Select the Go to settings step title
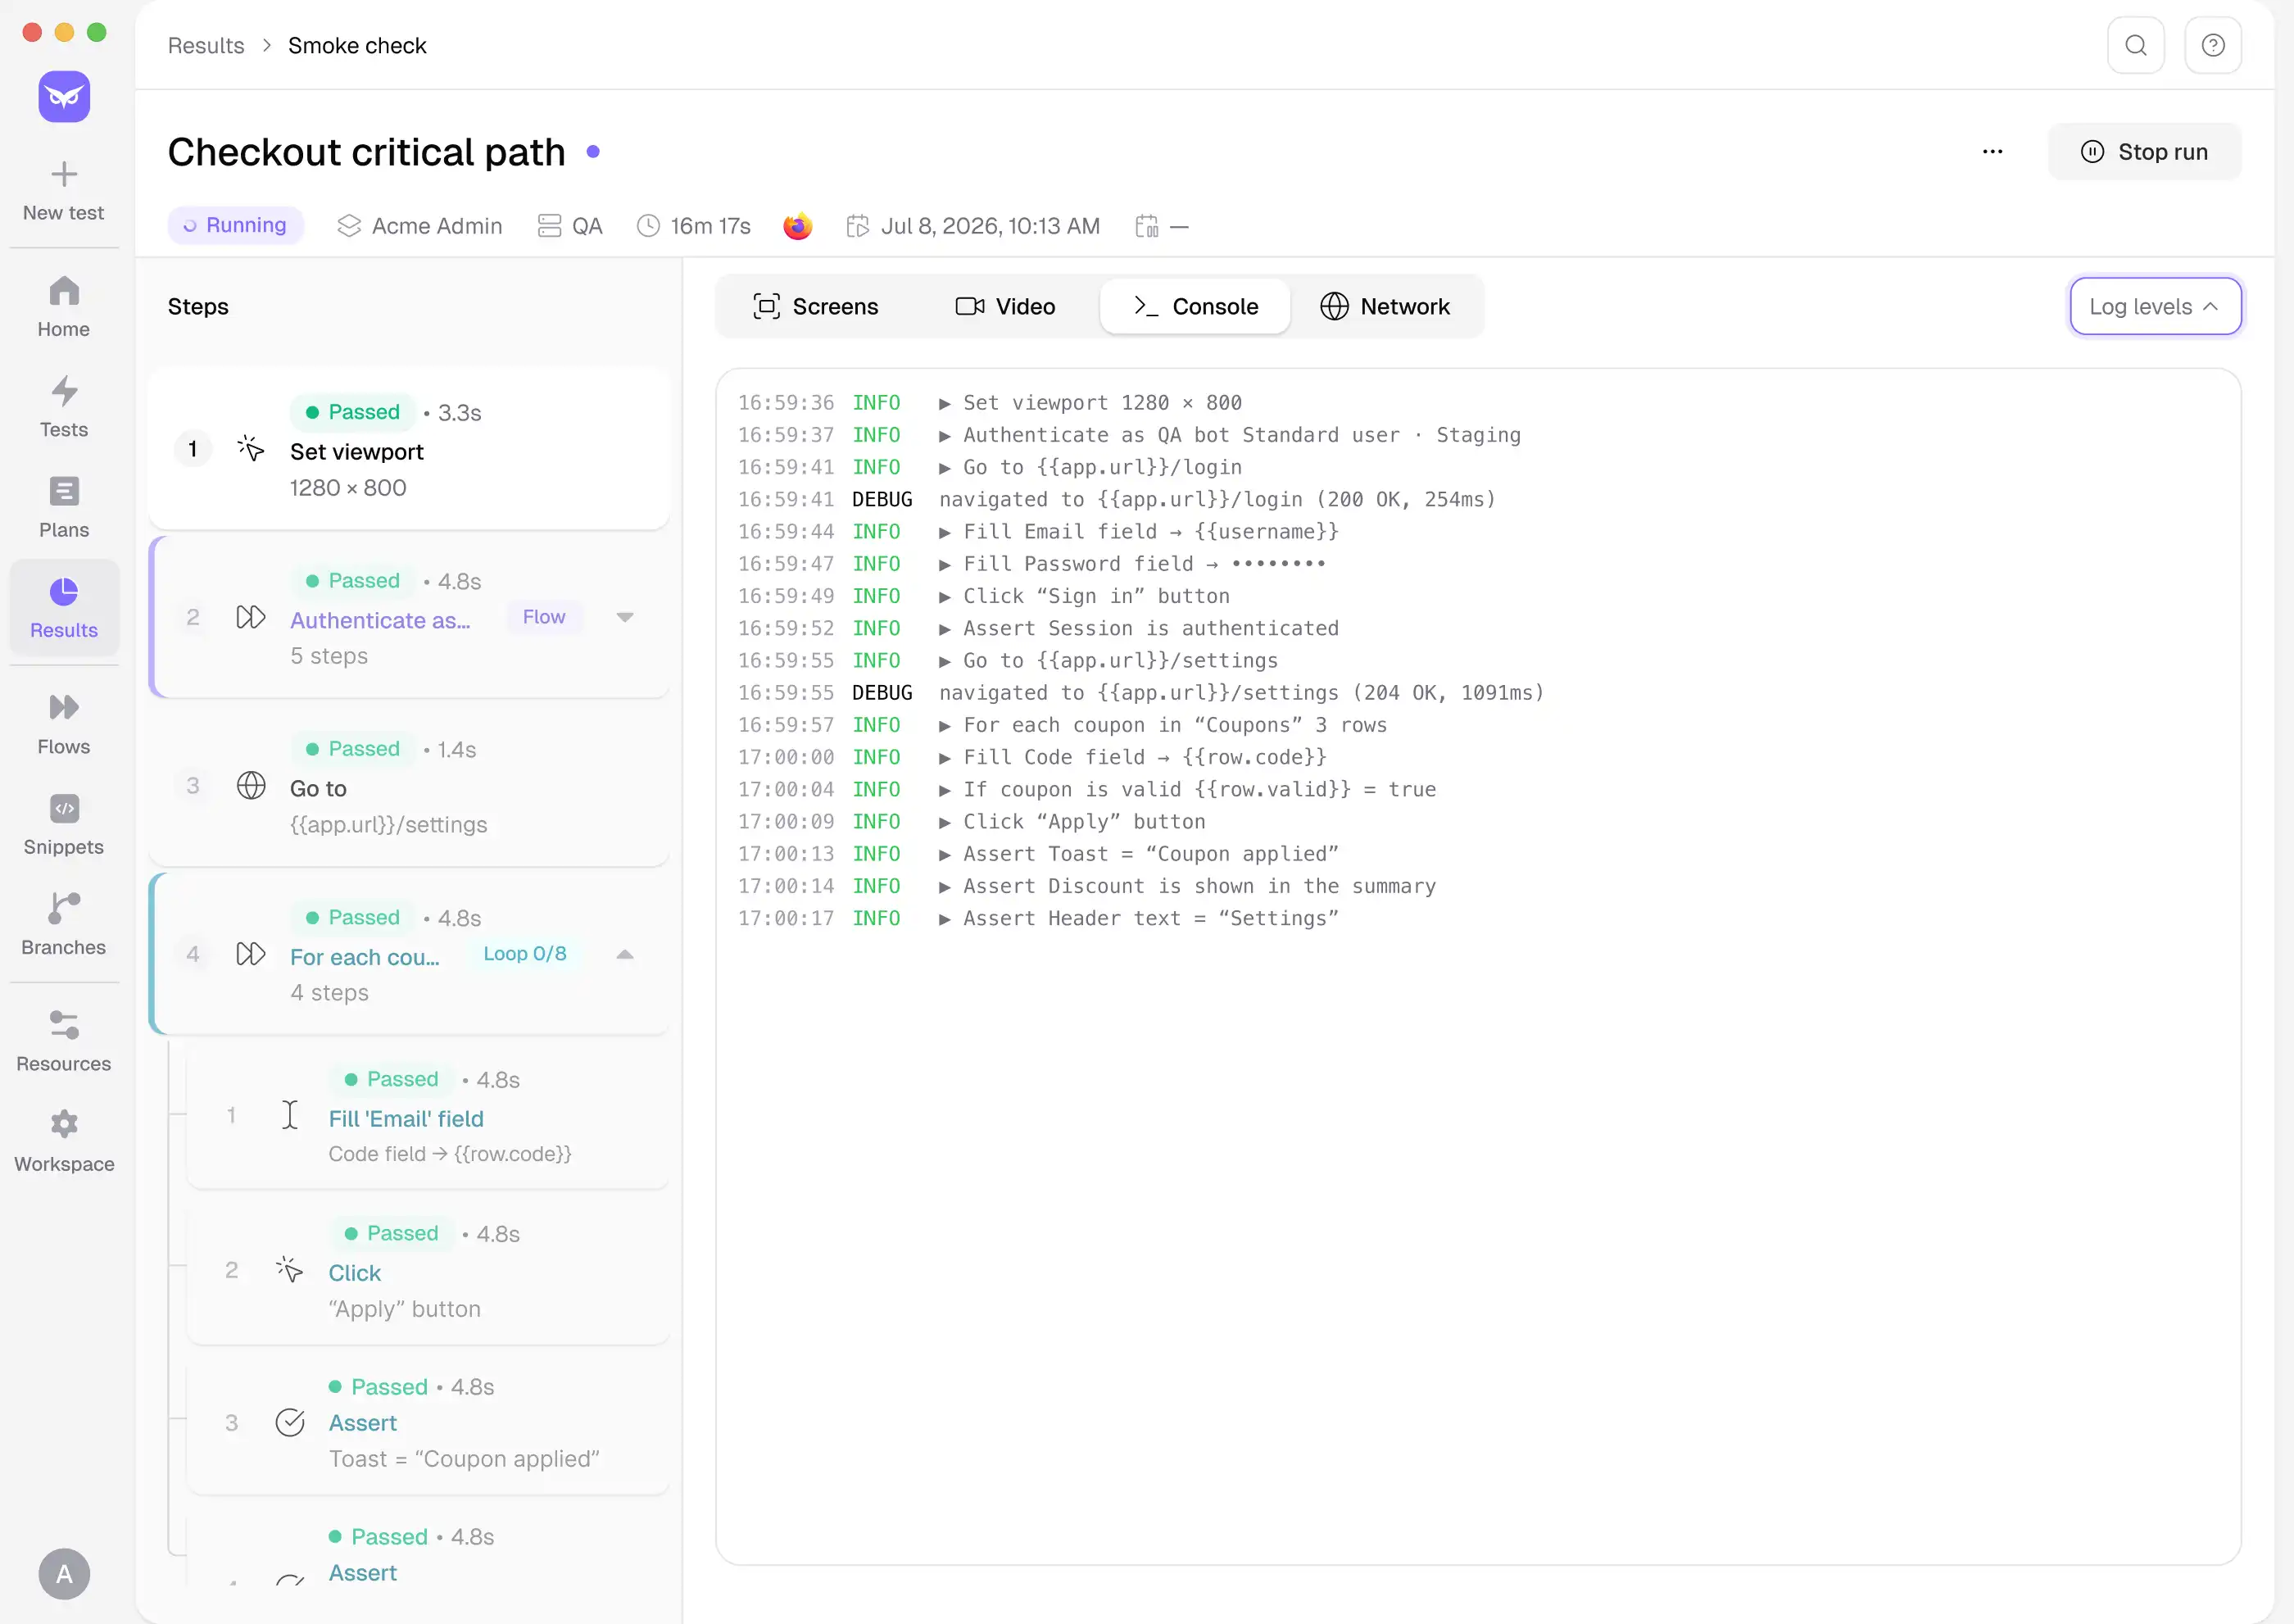Viewport: 2294px width, 1624px height. (x=318, y=788)
